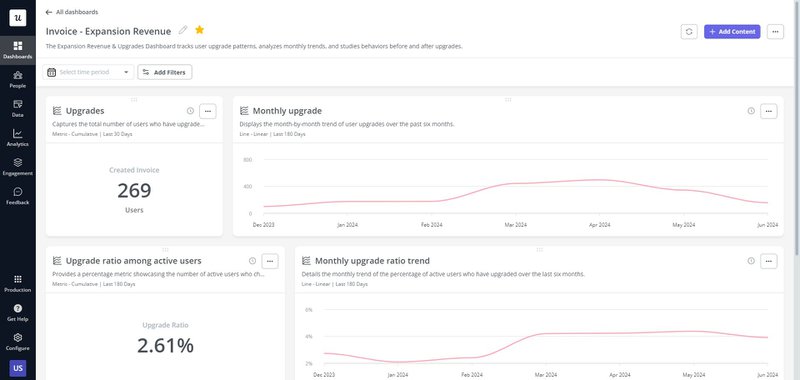
Task: Click clock icon on Upgrade ratio among active users
Action: [252, 261]
